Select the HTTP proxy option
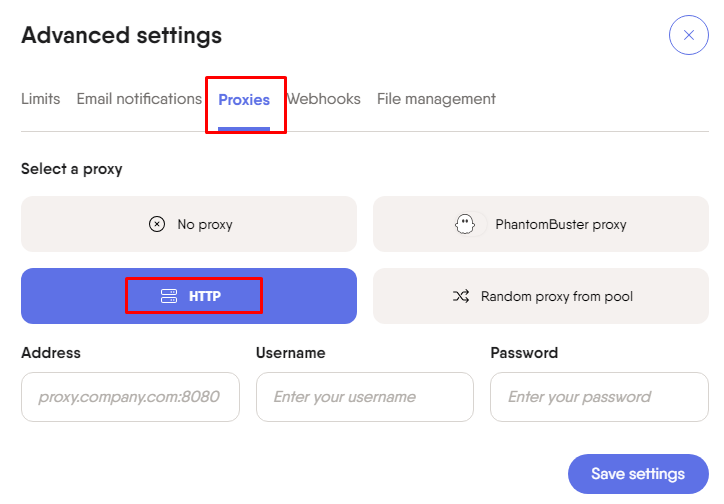Viewport: 724px width, 504px height. (x=189, y=296)
